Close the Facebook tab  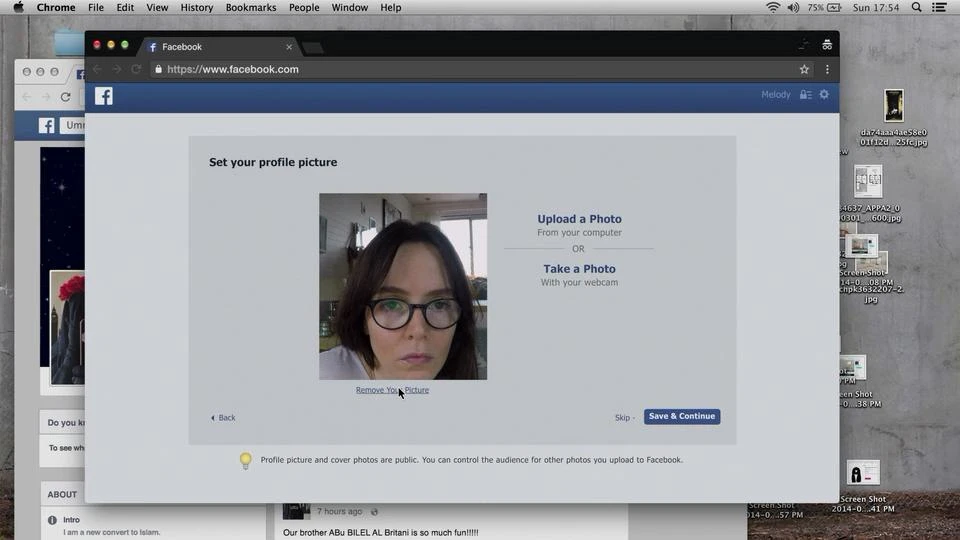point(289,47)
